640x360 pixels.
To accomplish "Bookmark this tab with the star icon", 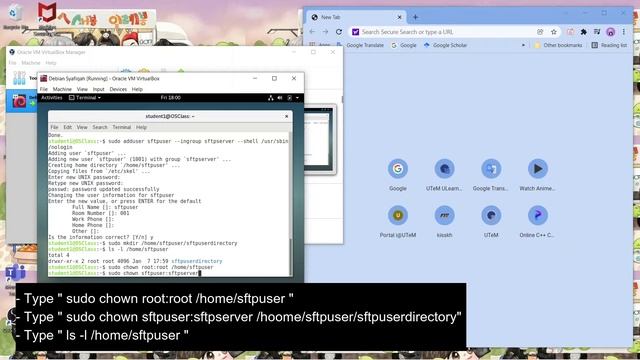I will click(x=554, y=32).
